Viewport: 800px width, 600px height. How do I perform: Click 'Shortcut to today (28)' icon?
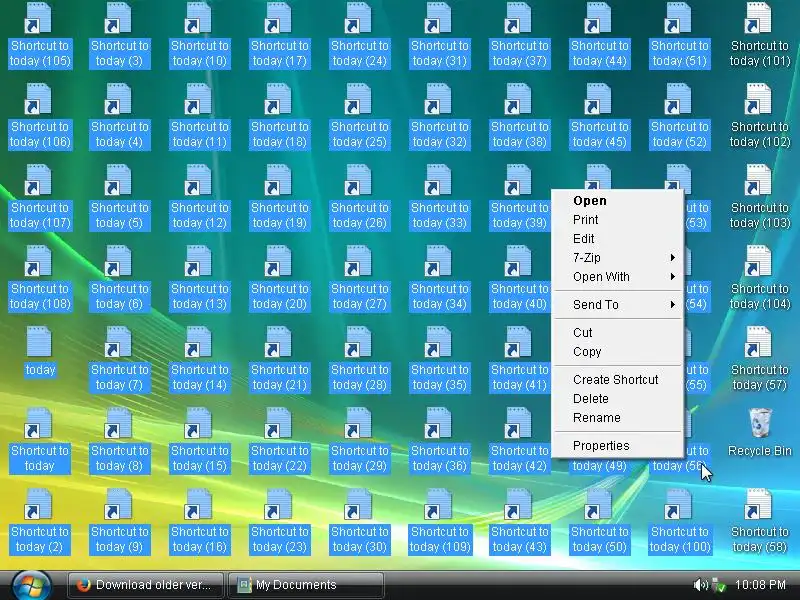pyautogui.click(x=360, y=360)
